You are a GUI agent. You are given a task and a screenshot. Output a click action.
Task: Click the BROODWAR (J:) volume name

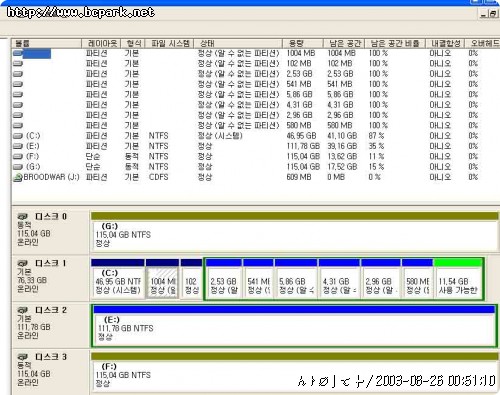51,177
